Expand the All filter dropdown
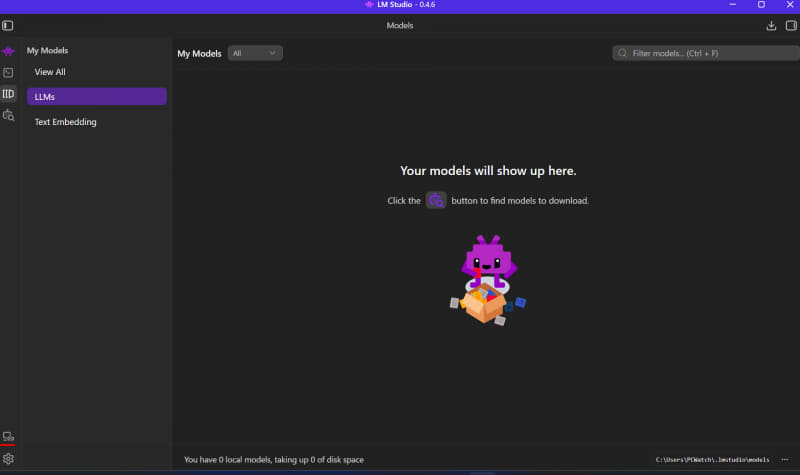The height and width of the screenshot is (475, 800). 255,53
